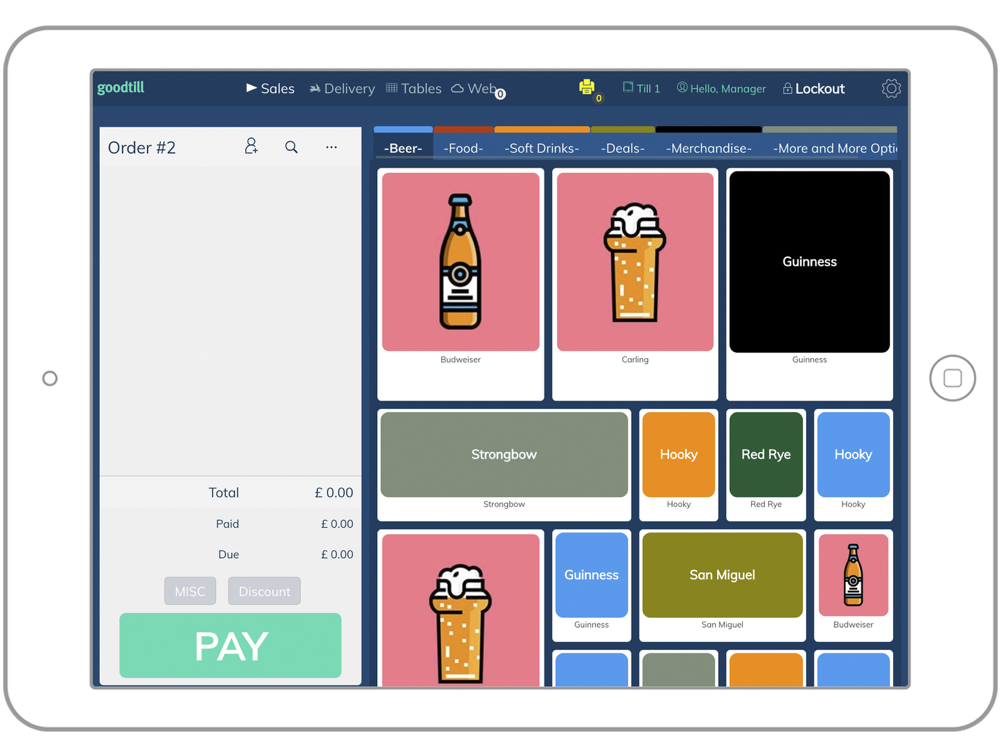Click the Paid £ 0.00 amount
This screenshot has height=750, width=1000.
click(x=337, y=524)
